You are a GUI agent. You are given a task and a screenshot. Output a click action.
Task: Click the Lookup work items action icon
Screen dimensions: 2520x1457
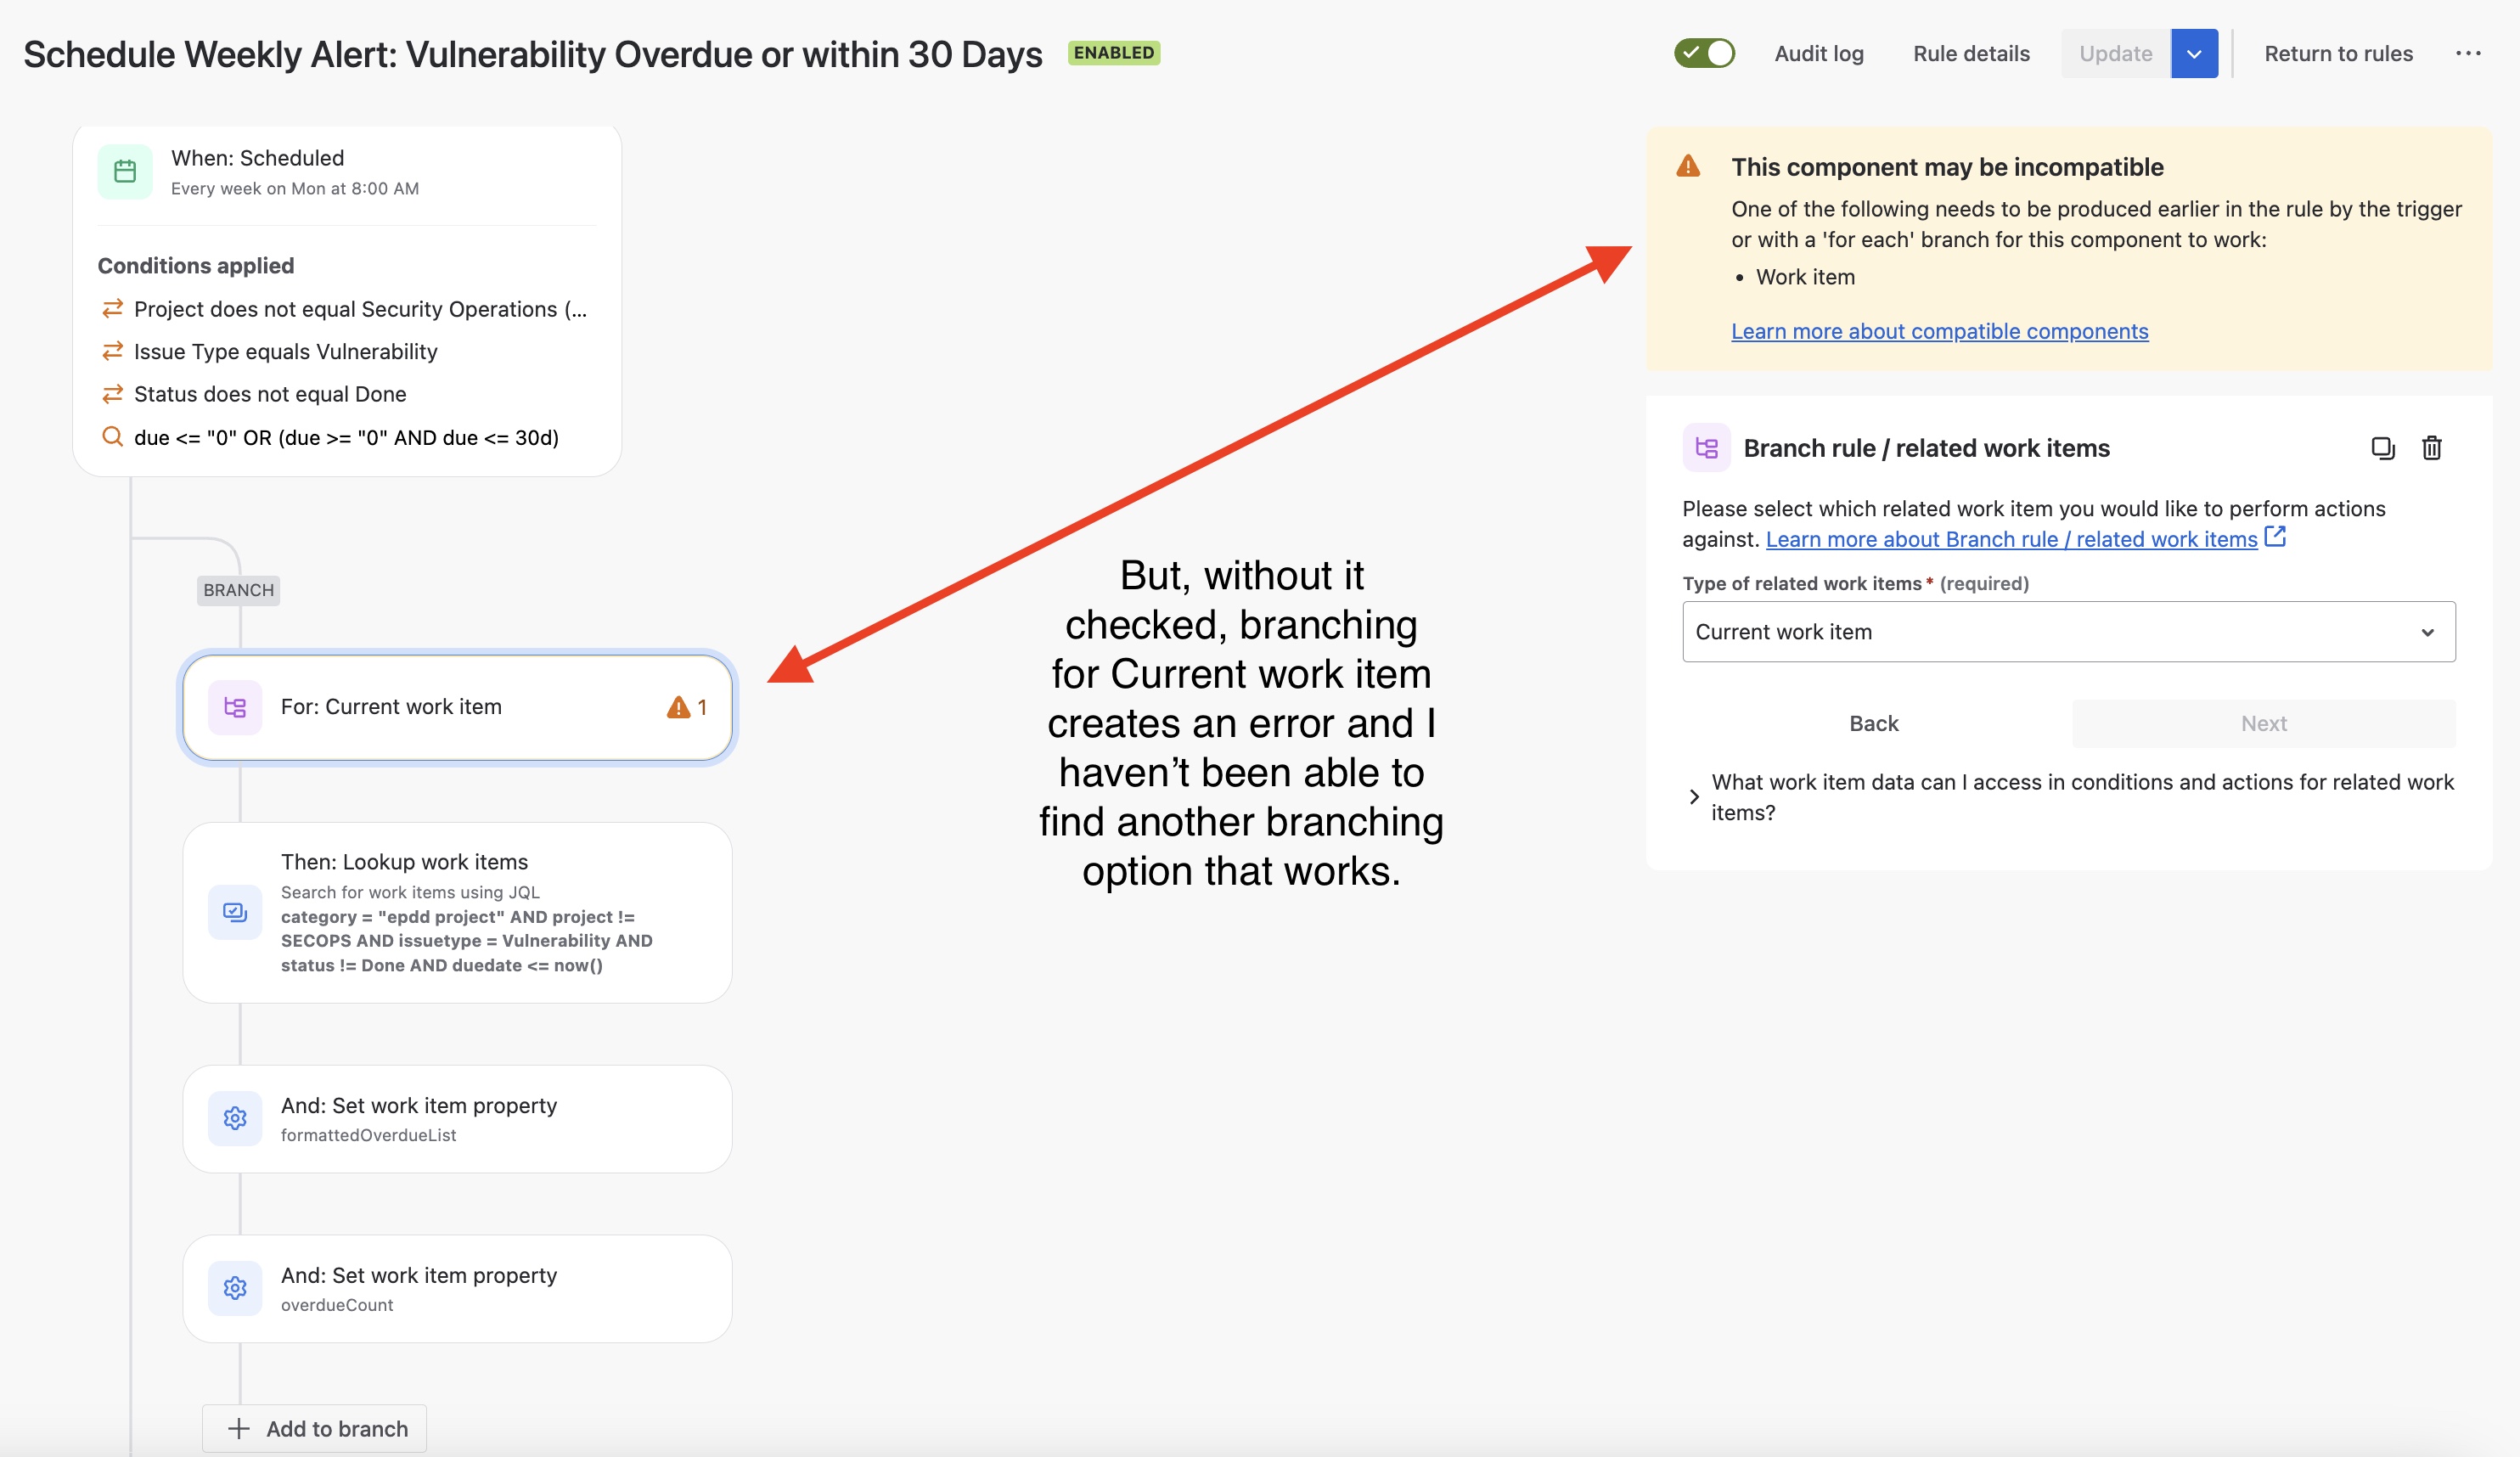(235, 912)
